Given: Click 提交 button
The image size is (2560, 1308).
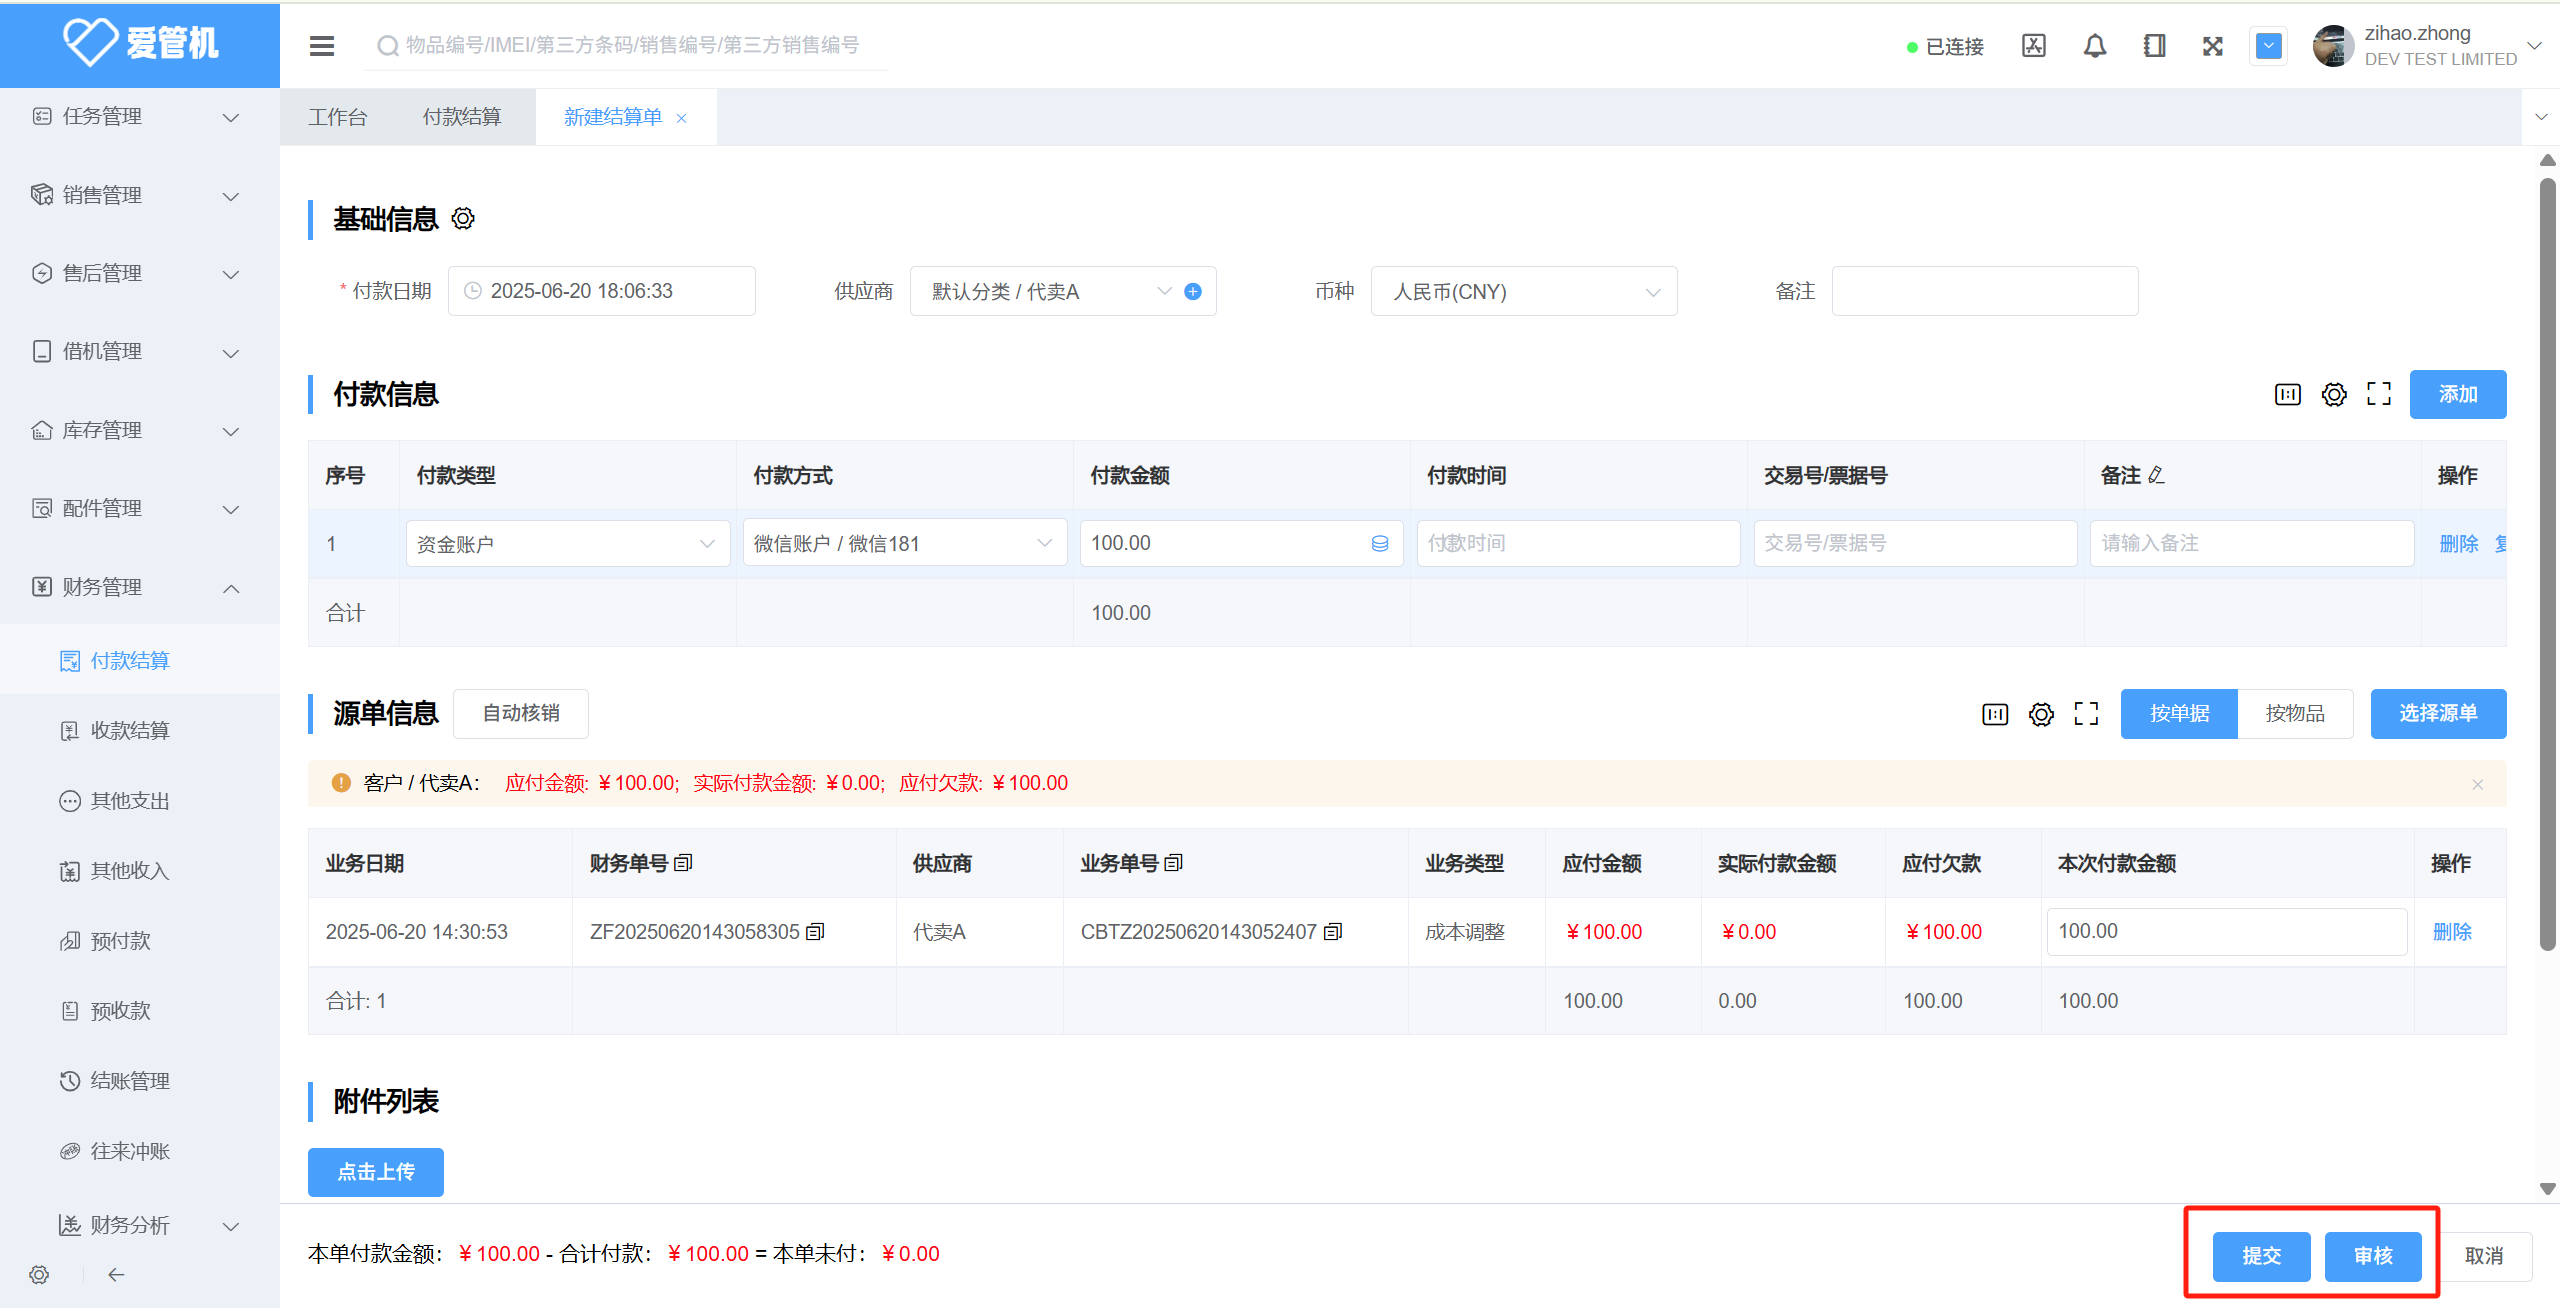Looking at the screenshot, I should 2262,1256.
